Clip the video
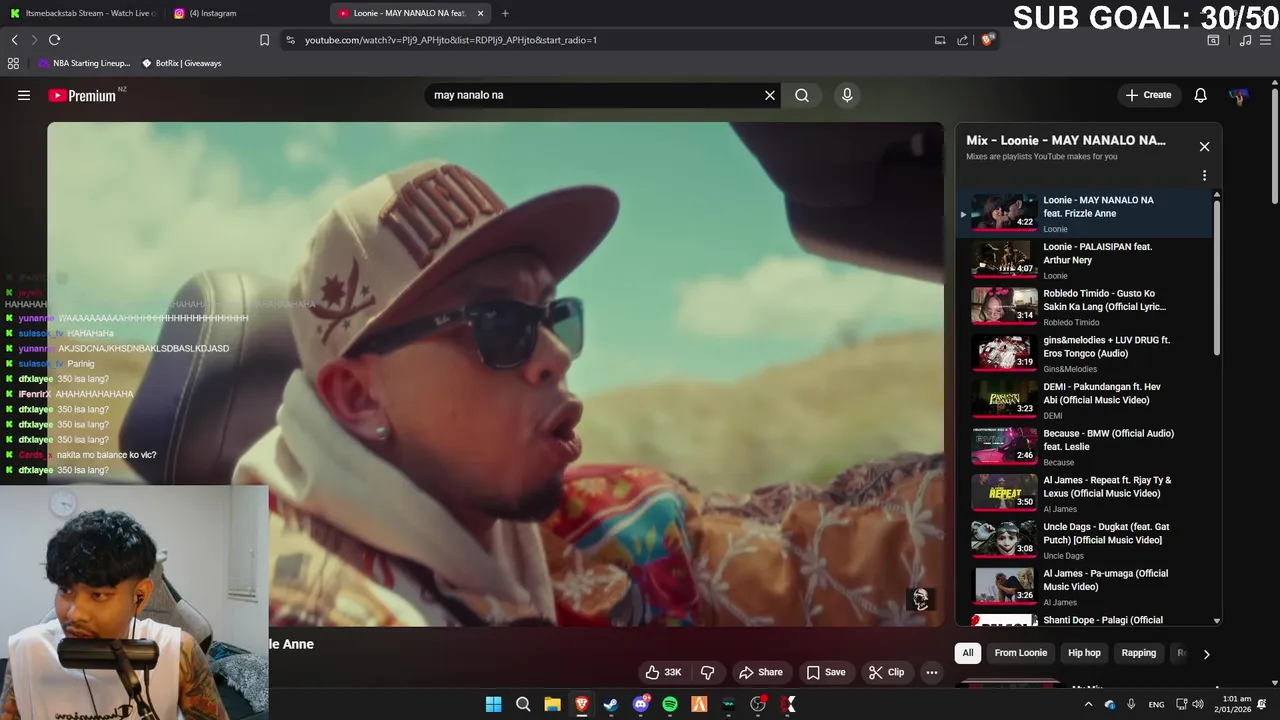 pos(886,672)
